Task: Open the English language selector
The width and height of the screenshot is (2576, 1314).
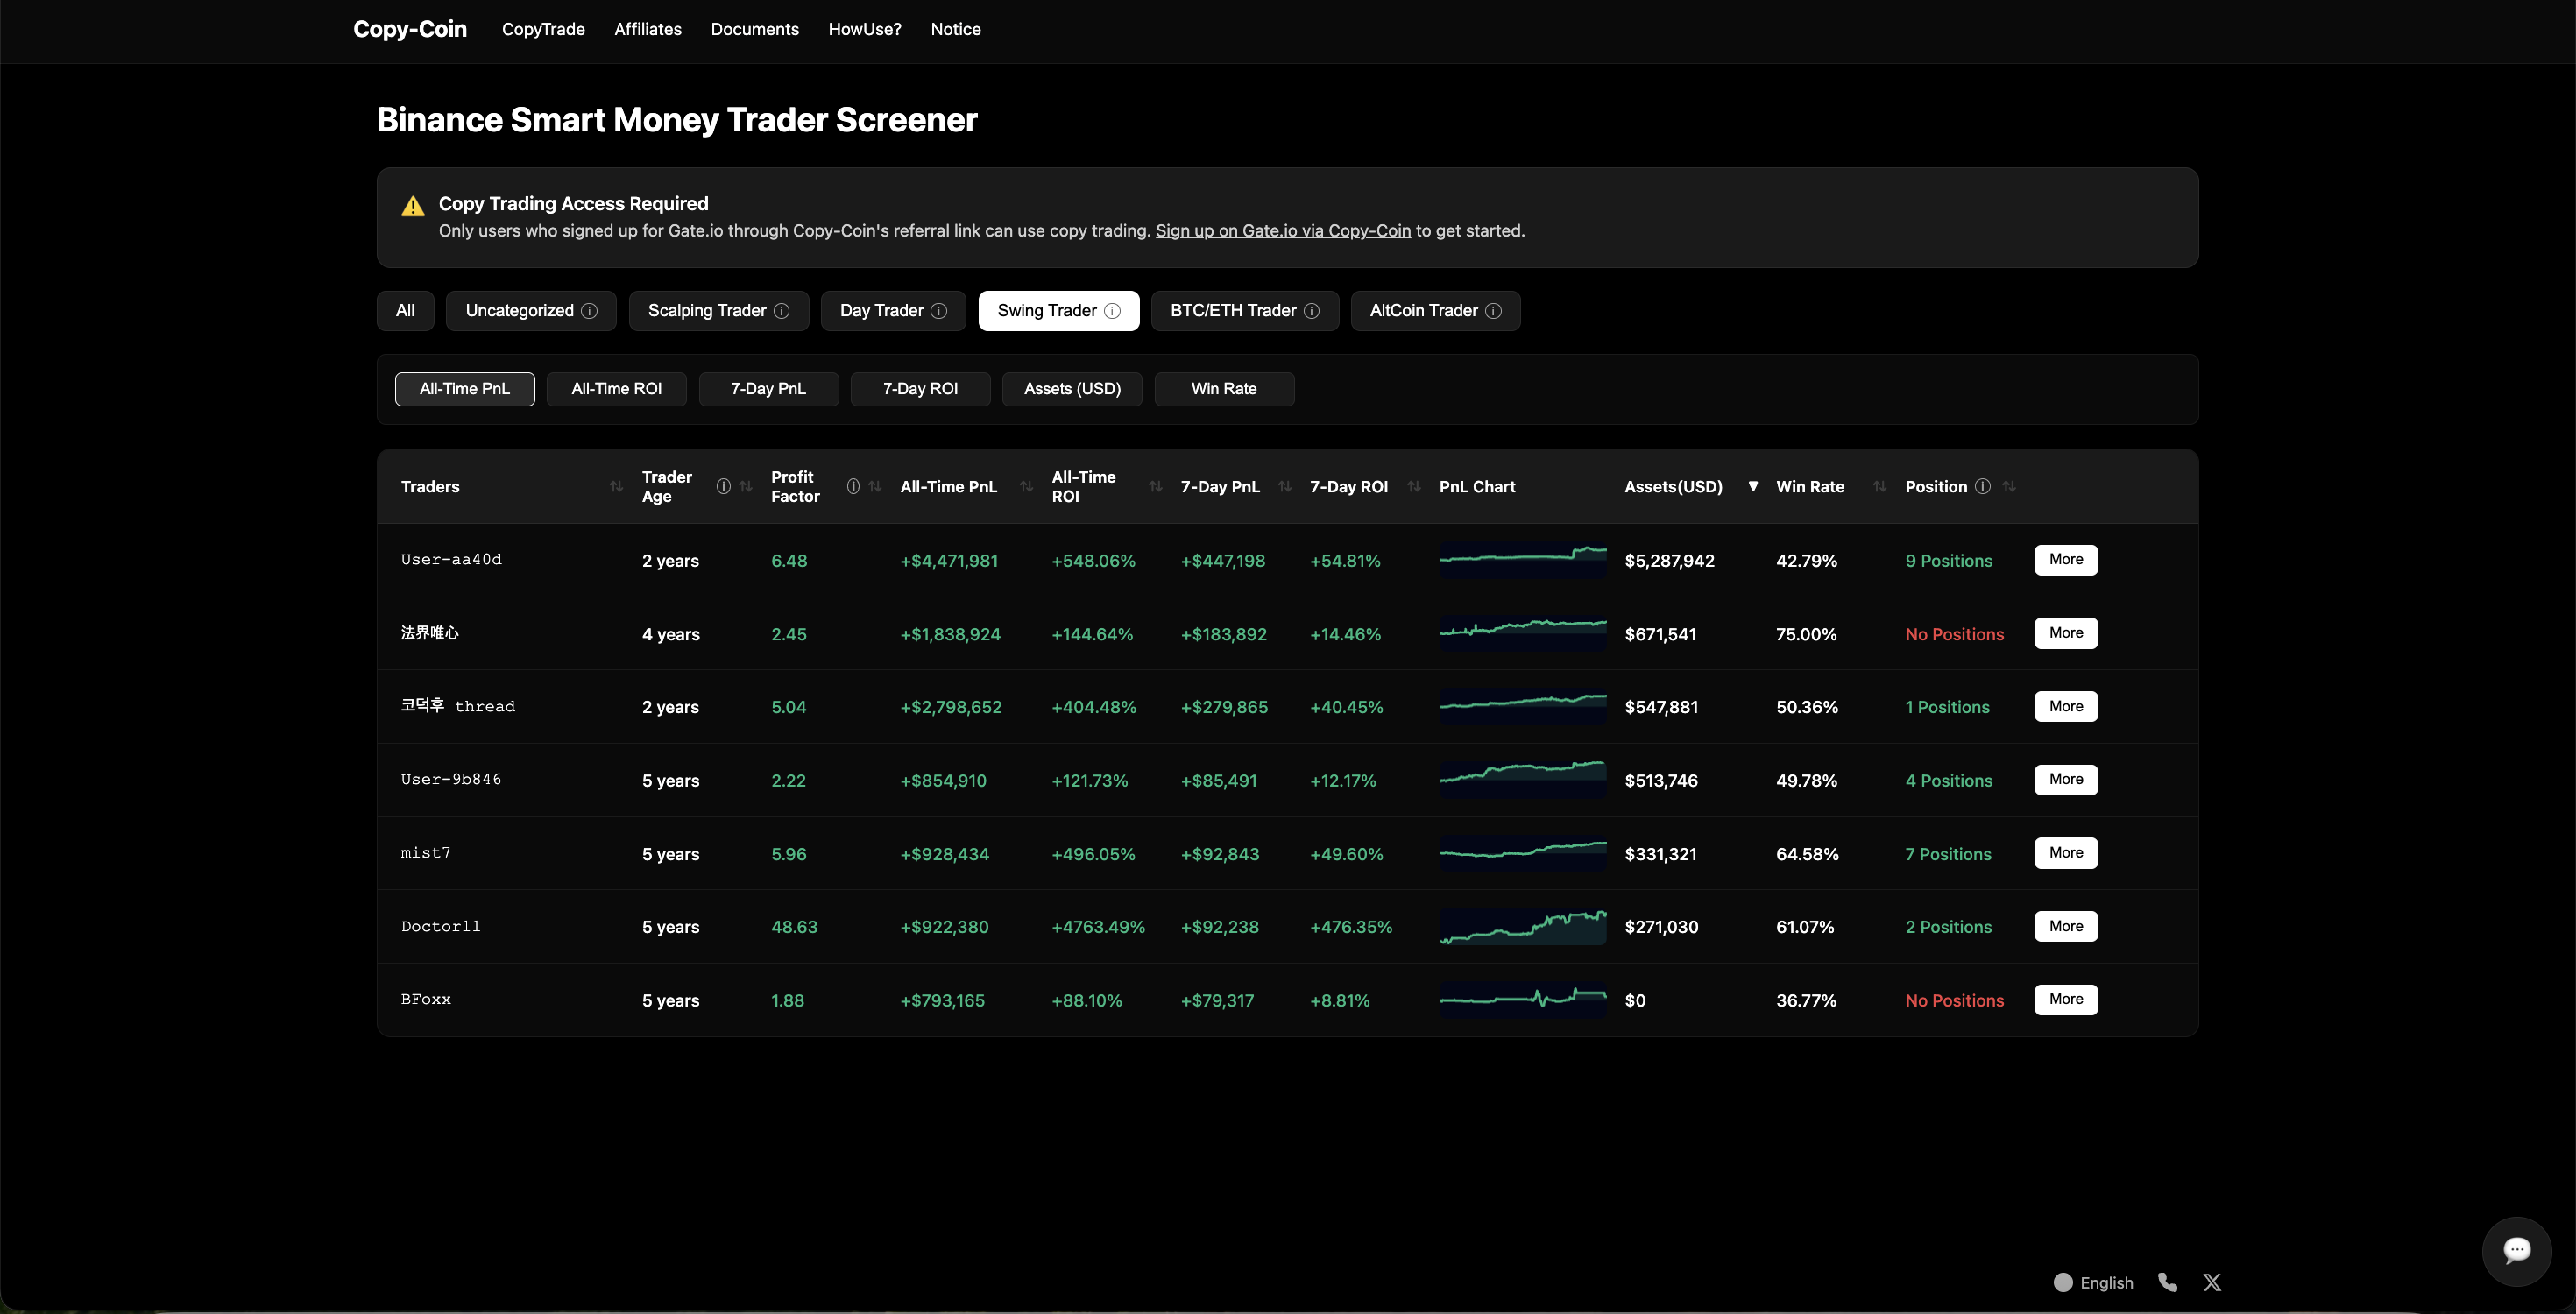Action: (2093, 1282)
